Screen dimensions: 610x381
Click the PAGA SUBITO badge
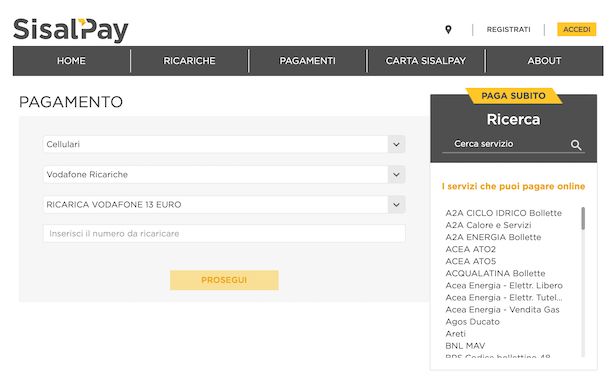[514, 96]
